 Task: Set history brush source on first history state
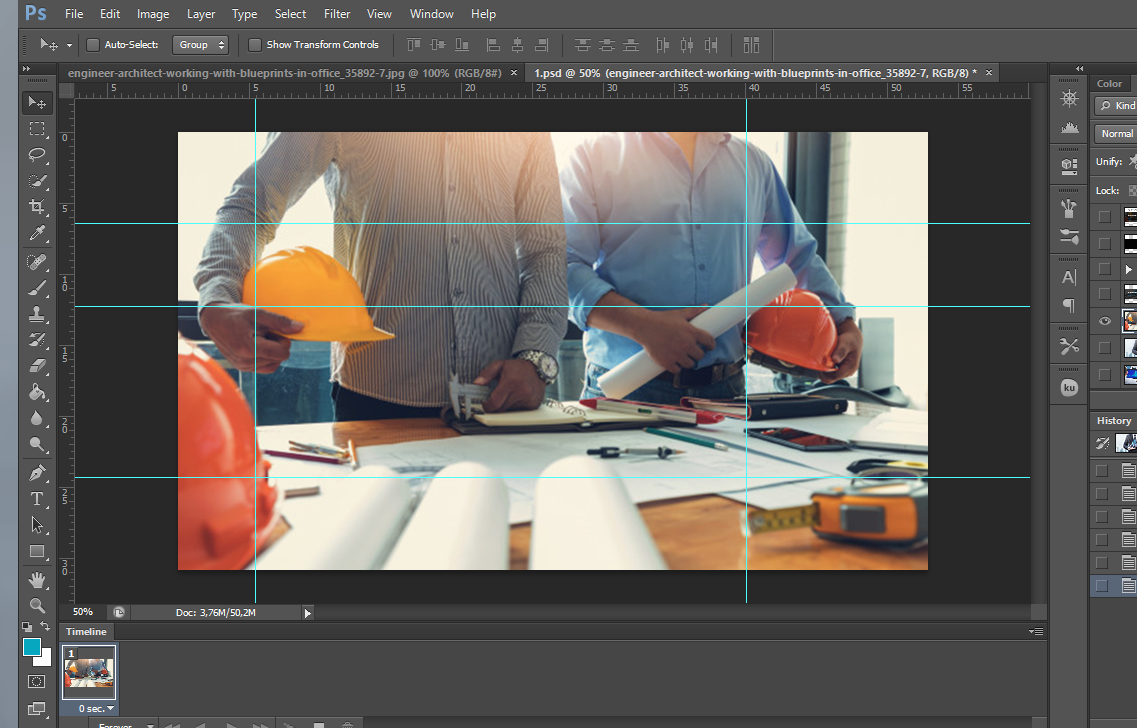coord(1101,471)
